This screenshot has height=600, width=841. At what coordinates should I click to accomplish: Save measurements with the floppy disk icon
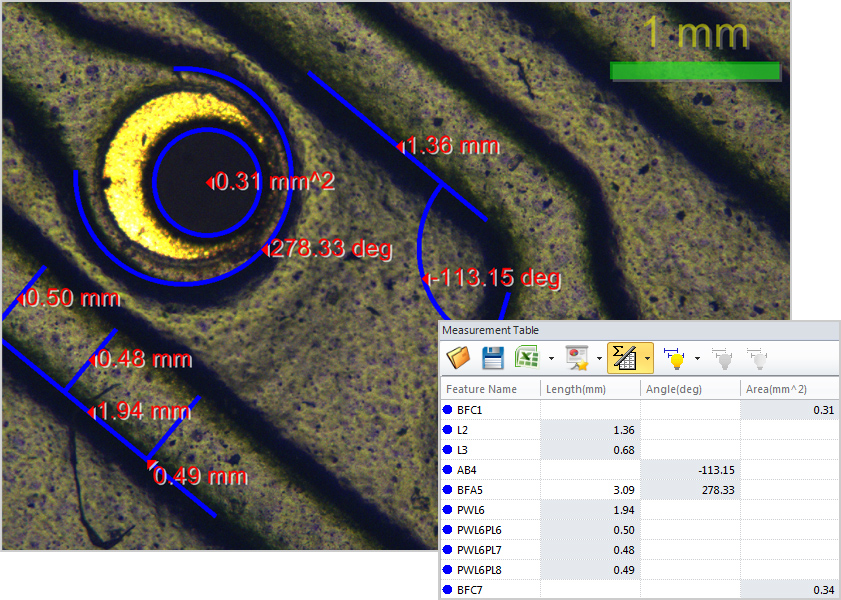[492, 357]
